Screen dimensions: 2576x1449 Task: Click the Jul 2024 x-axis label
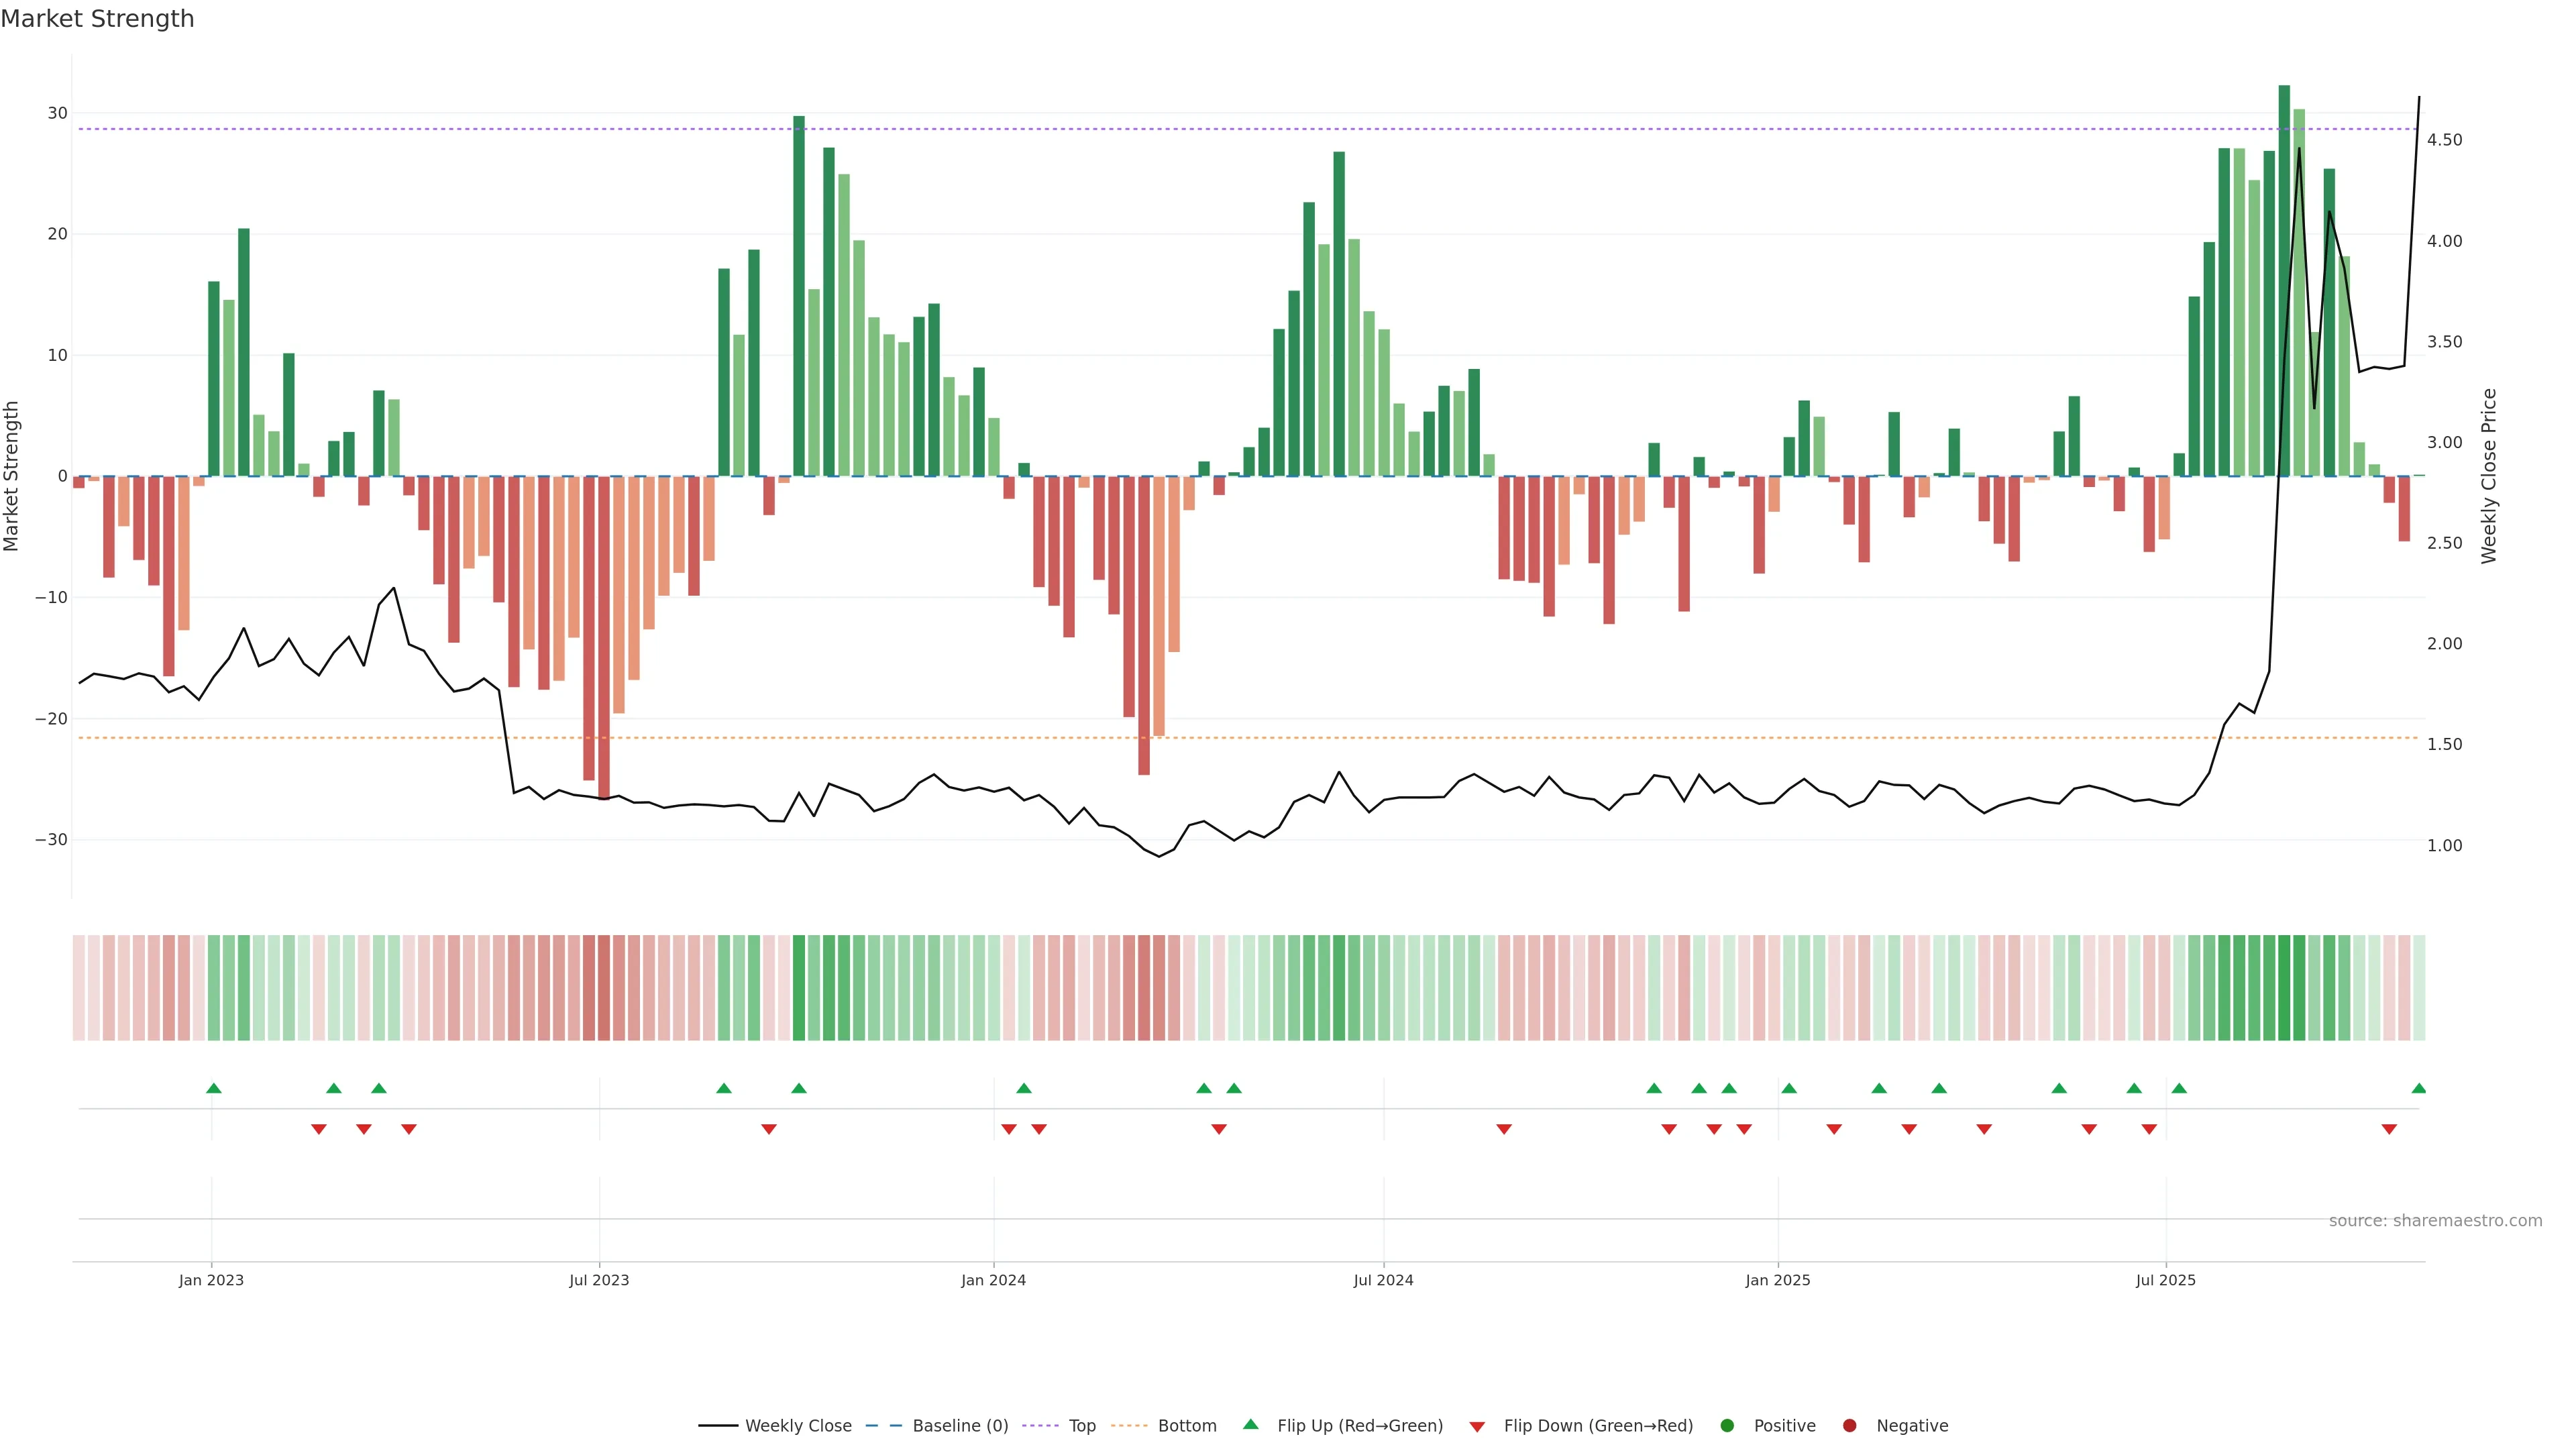pos(1383,1280)
